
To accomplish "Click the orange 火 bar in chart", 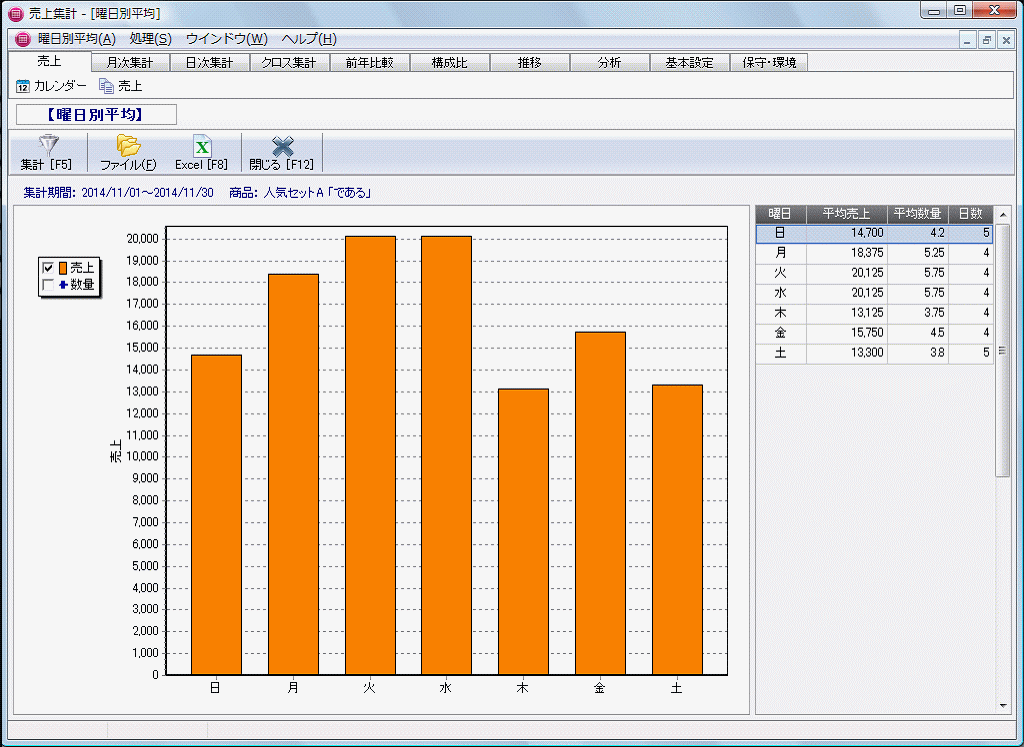I will 370,455.
